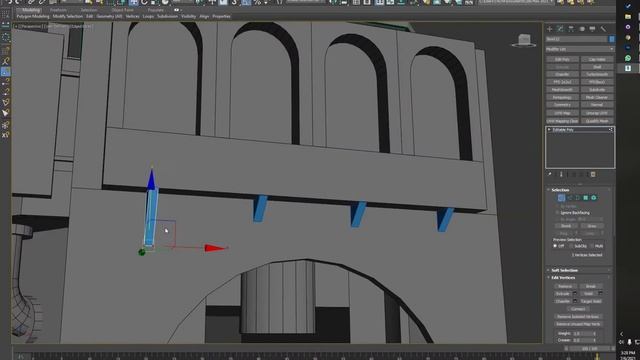Open WhatsApp from the Windows taskbar

(628, 58)
